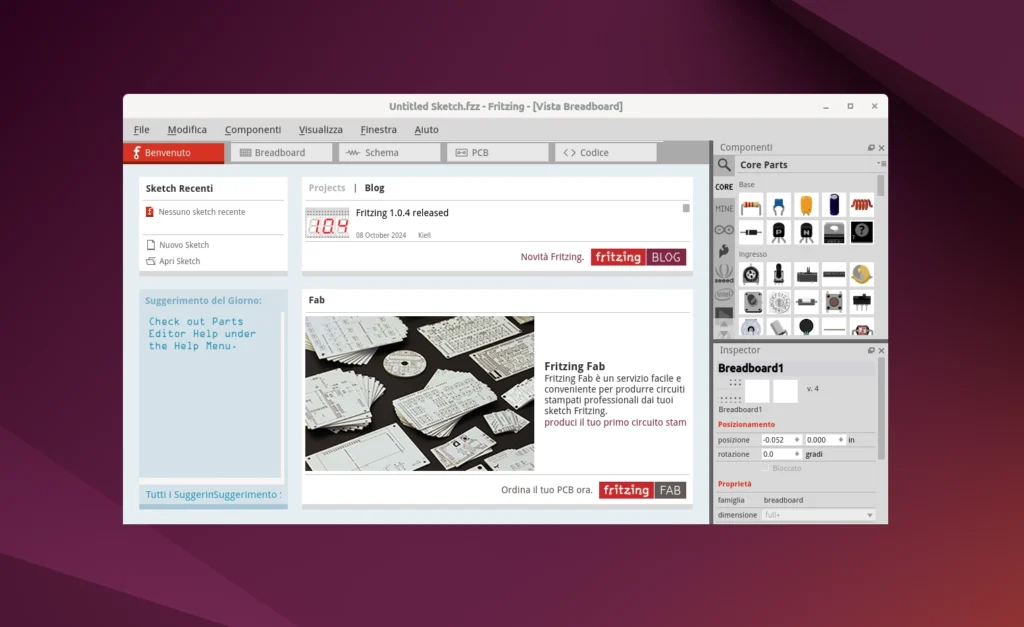
Task: Choose the mystery part question mark icon
Action: (x=861, y=232)
